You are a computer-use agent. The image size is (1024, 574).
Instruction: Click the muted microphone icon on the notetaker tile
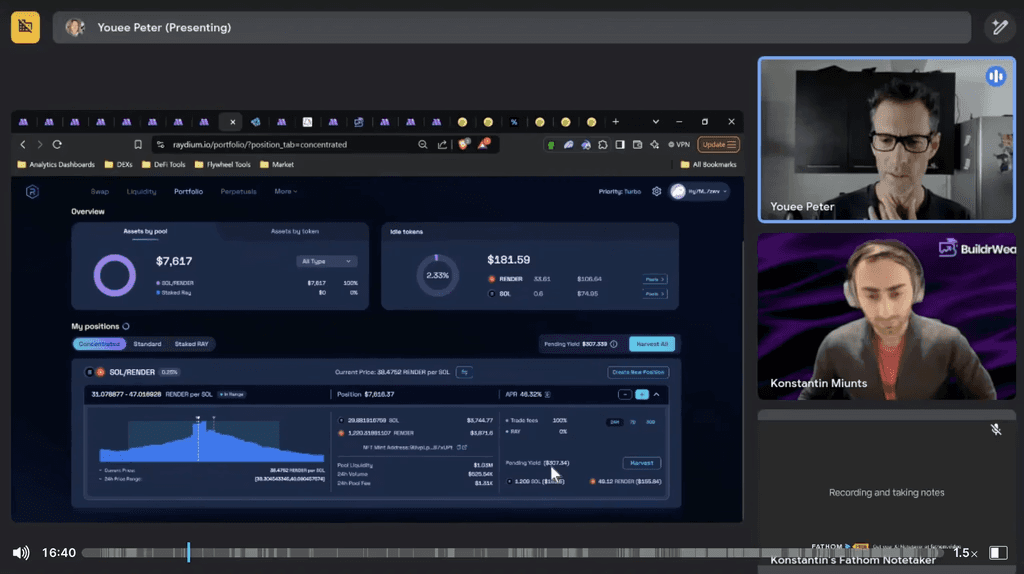tap(995, 429)
